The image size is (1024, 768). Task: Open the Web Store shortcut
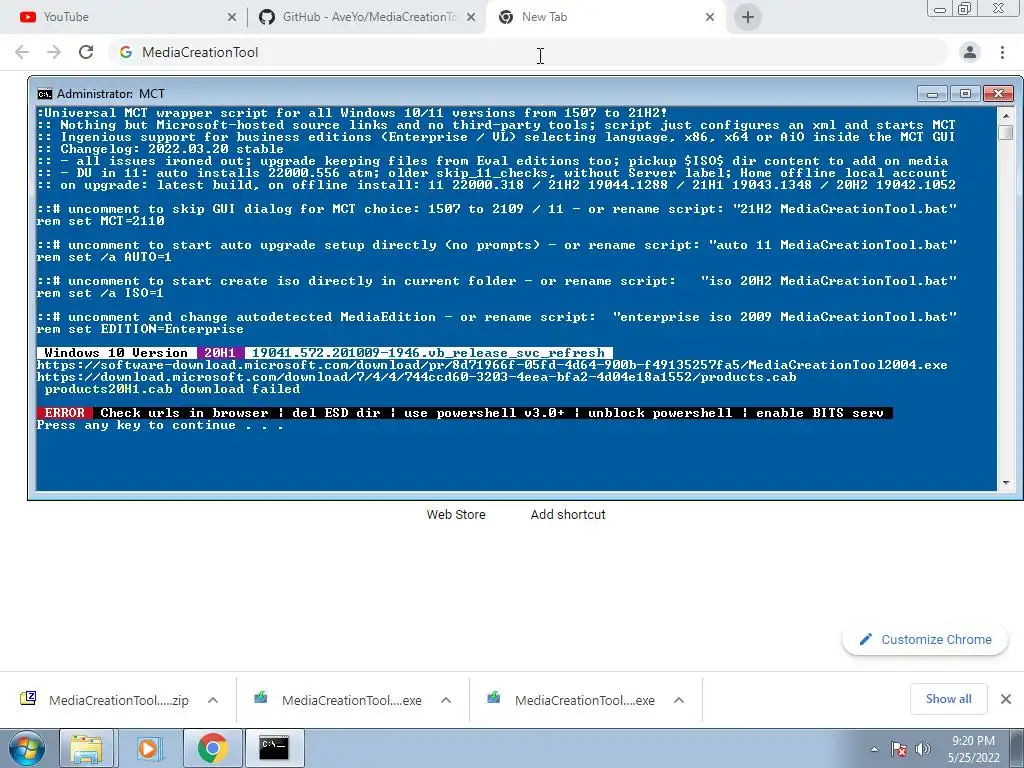(456, 515)
